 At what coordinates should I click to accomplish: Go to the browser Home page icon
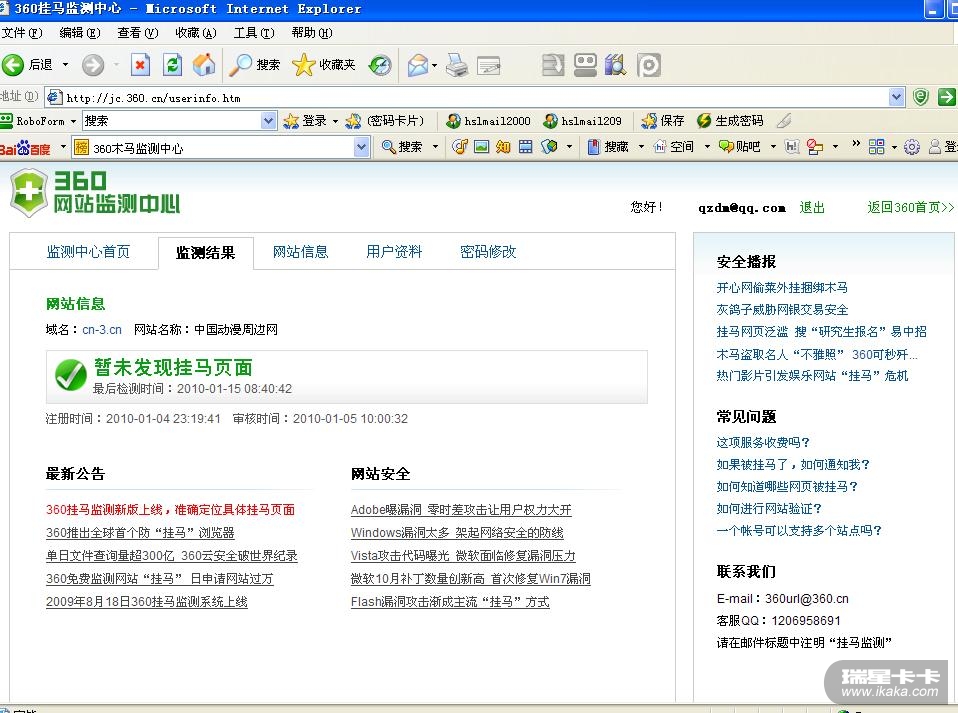point(204,65)
